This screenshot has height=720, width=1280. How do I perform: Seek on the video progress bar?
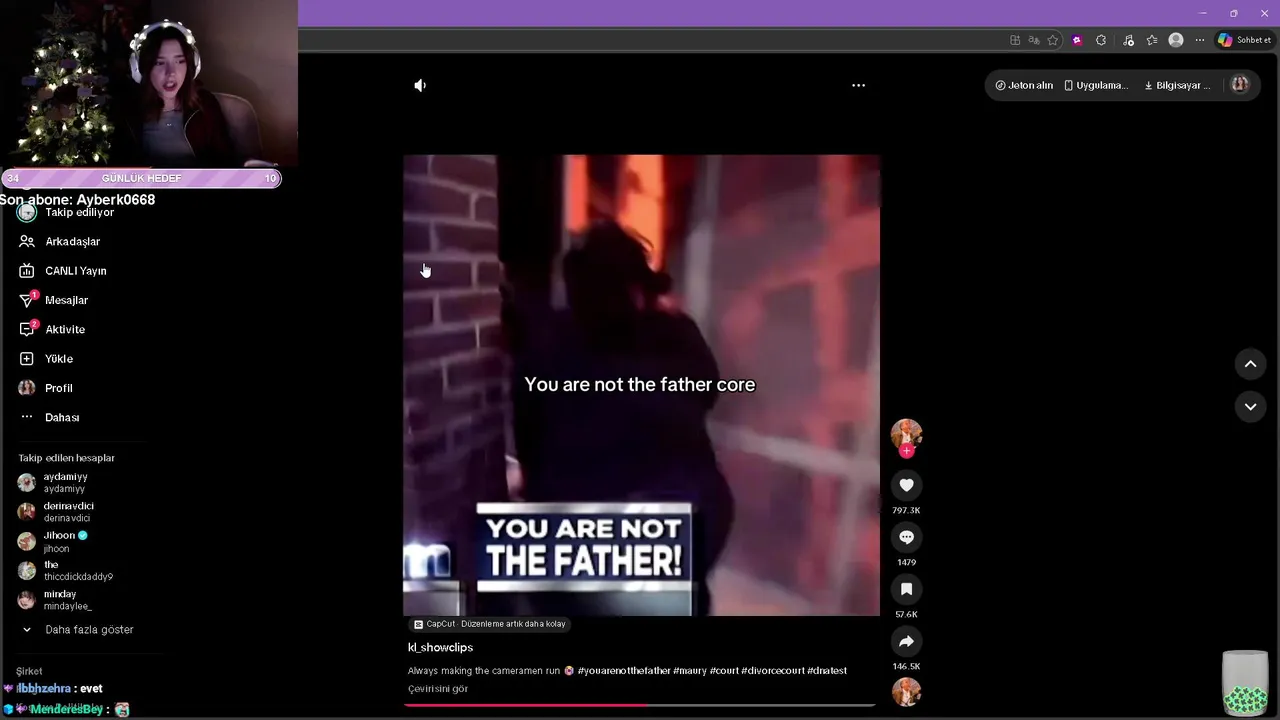(x=640, y=705)
